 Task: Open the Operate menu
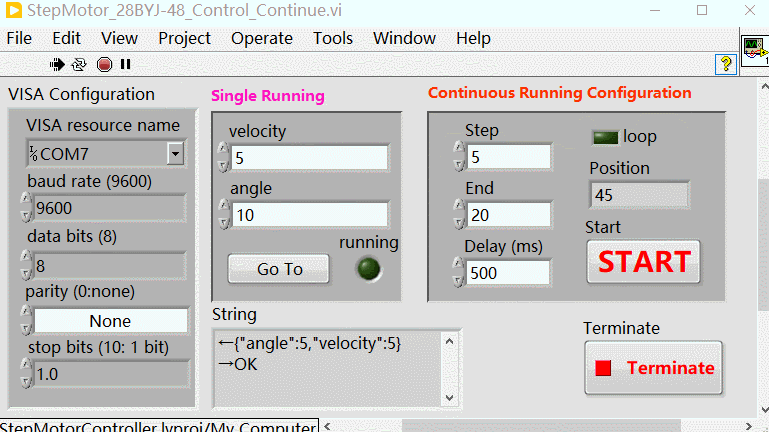(262, 38)
